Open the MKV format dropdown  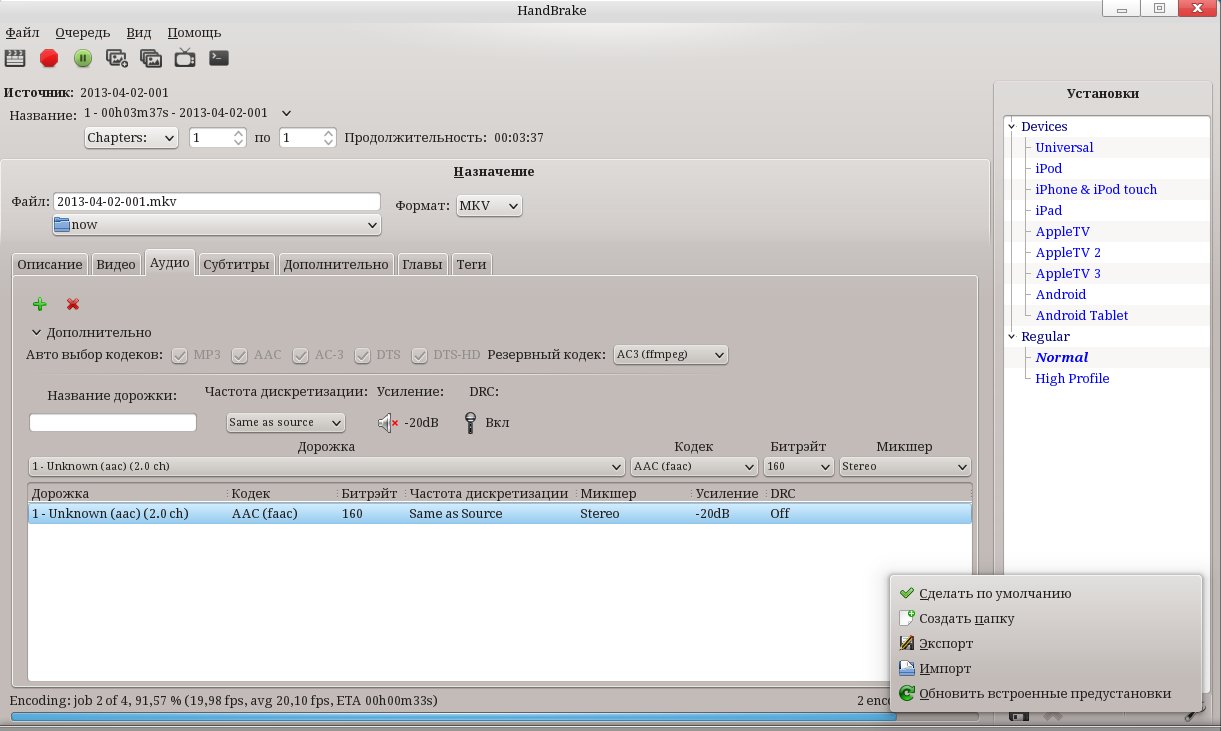(489, 206)
